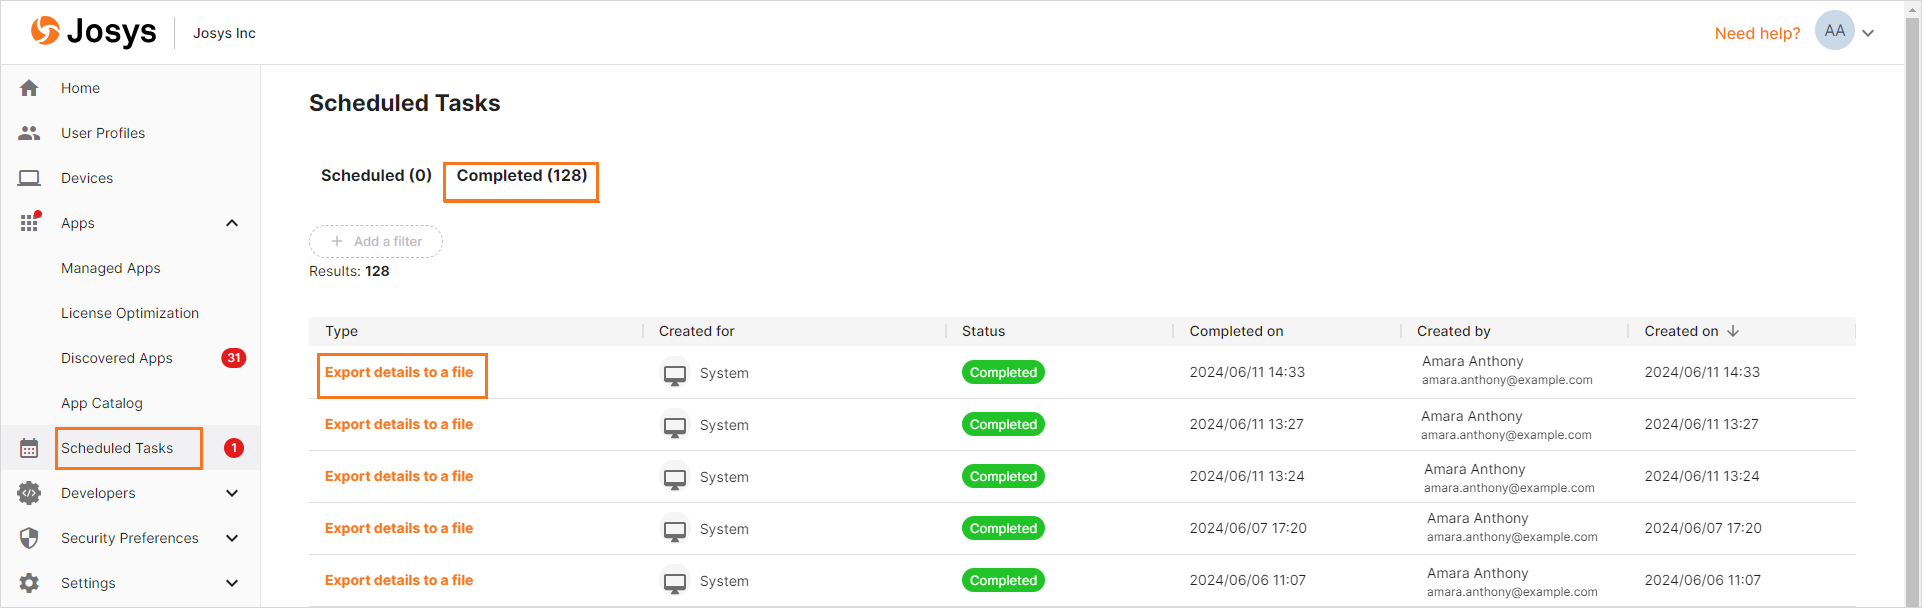Open the Home icon in sidebar
The image size is (1922, 608).
coord(29,88)
